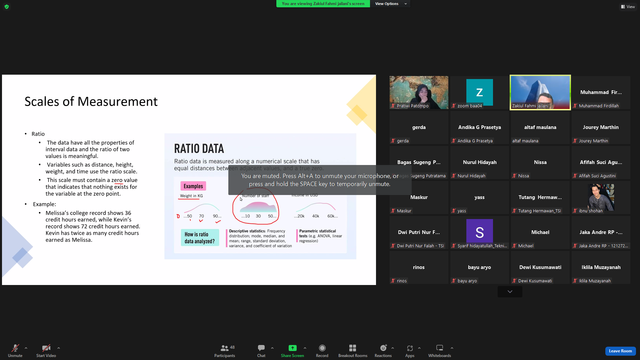
Task: Dismiss the 'You are muted' notification overlay
Action: coord(320,180)
